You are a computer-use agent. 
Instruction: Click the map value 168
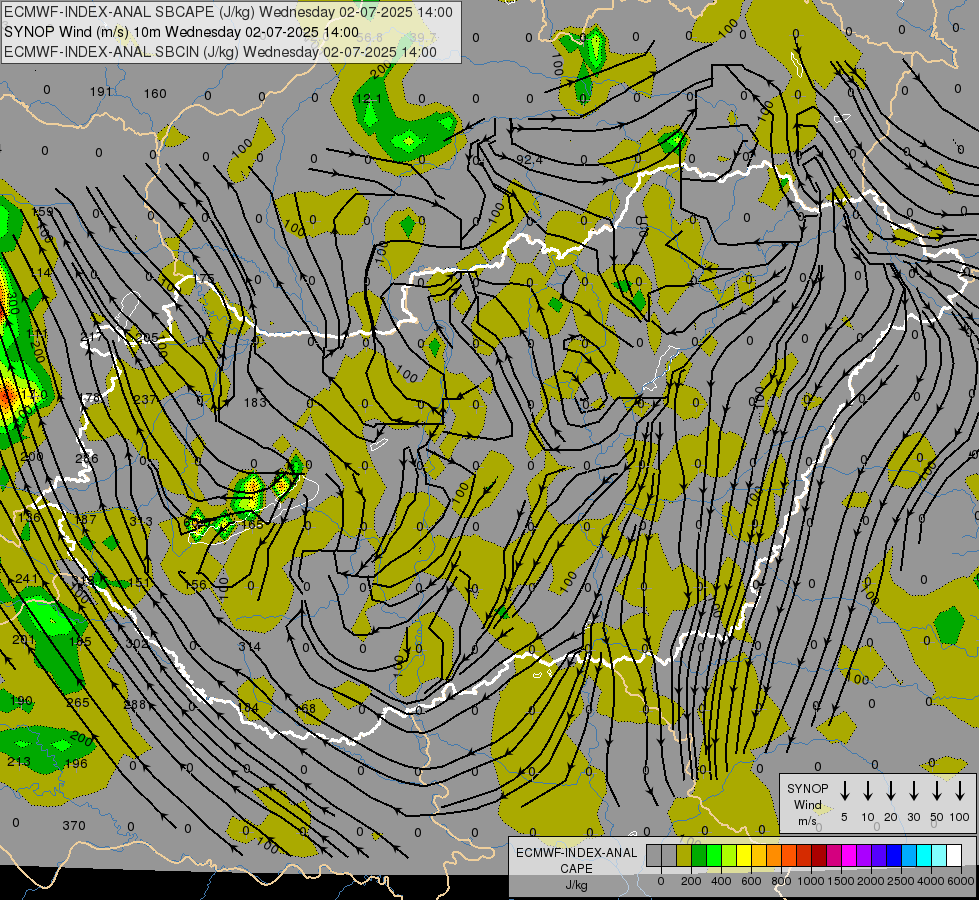[x=305, y=708]
